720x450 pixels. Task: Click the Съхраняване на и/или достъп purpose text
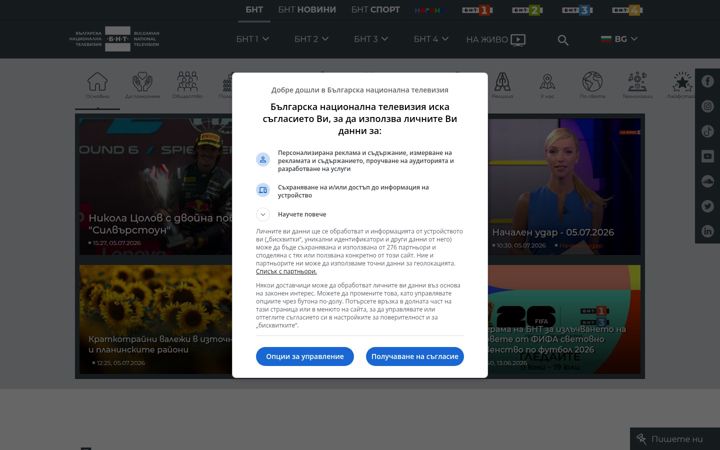[353, 191]
